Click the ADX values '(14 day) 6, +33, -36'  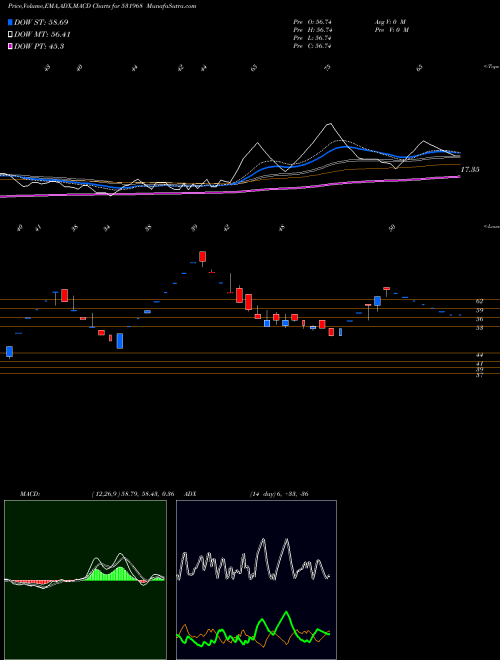coord(279,494)
